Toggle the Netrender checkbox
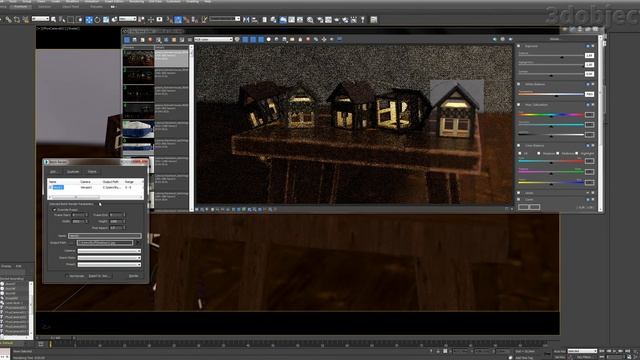The height and width of the screenshot is (360, 640). [x=67, y=276]
